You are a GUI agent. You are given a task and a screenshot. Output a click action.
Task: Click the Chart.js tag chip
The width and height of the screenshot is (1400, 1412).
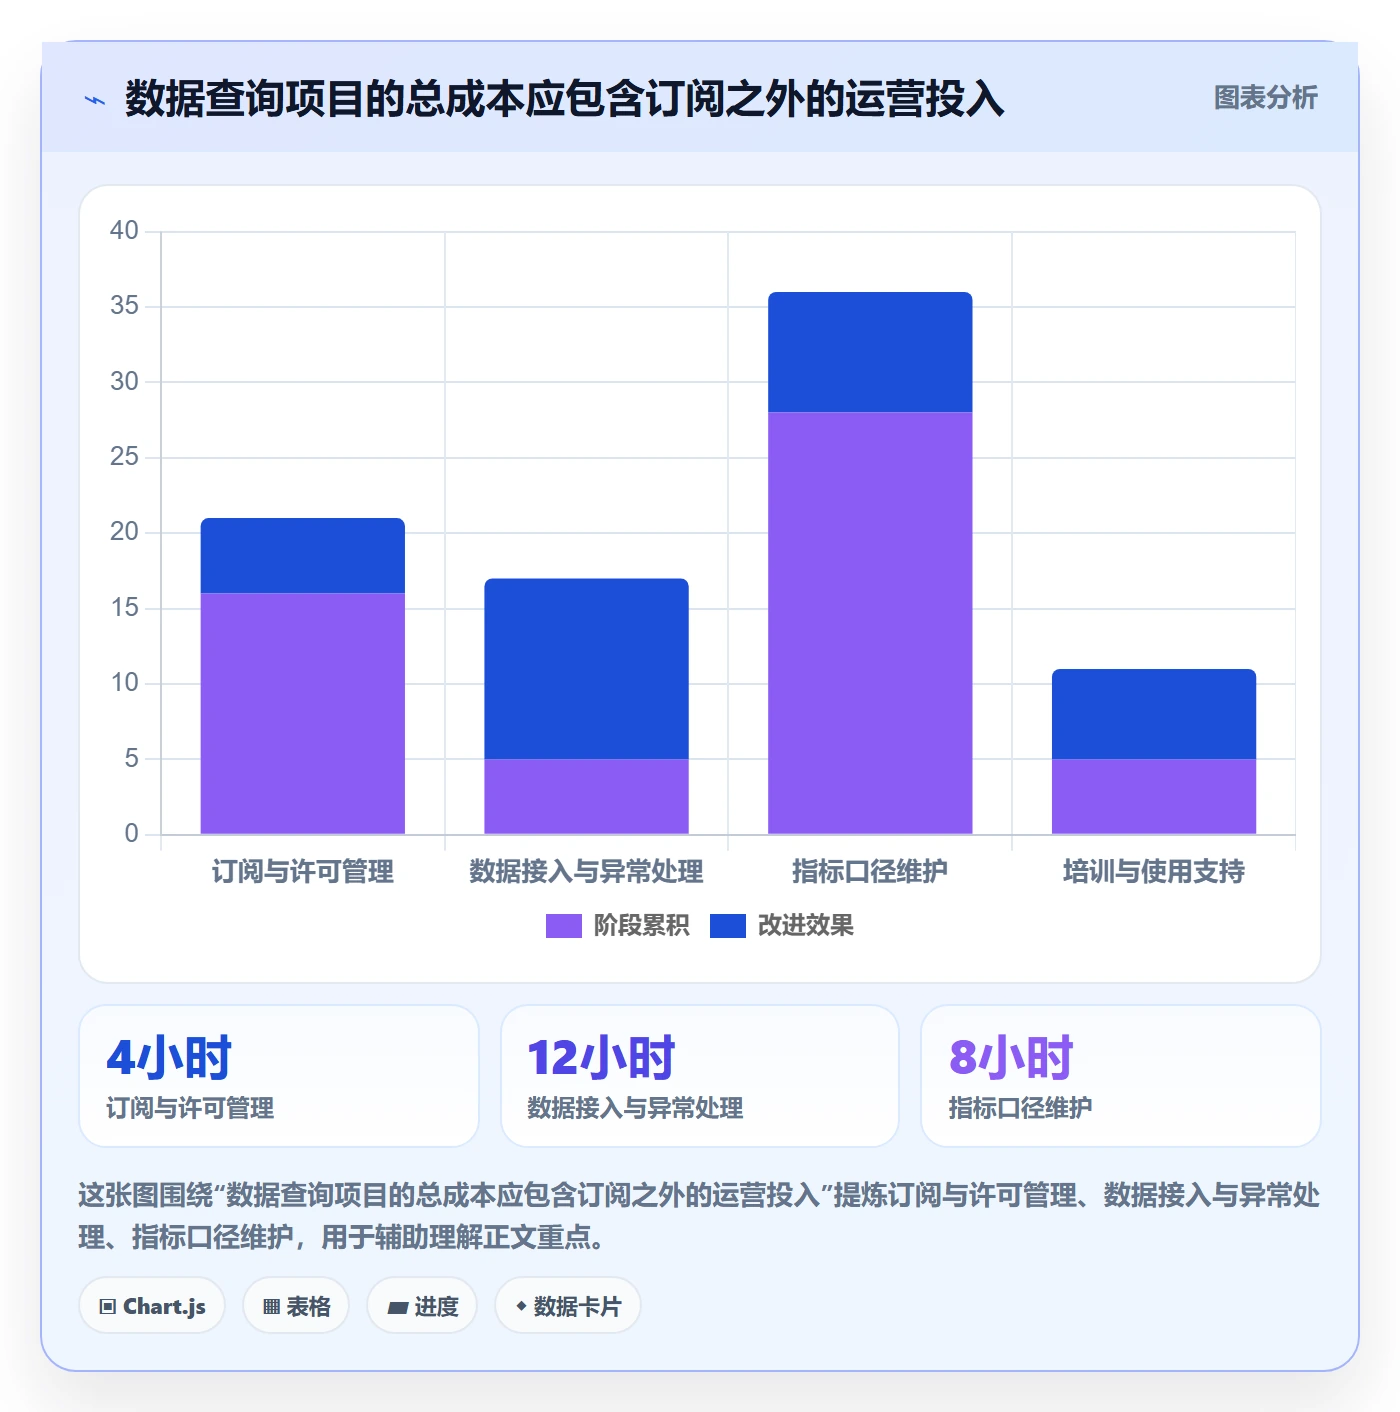[x=152, y=1306]
